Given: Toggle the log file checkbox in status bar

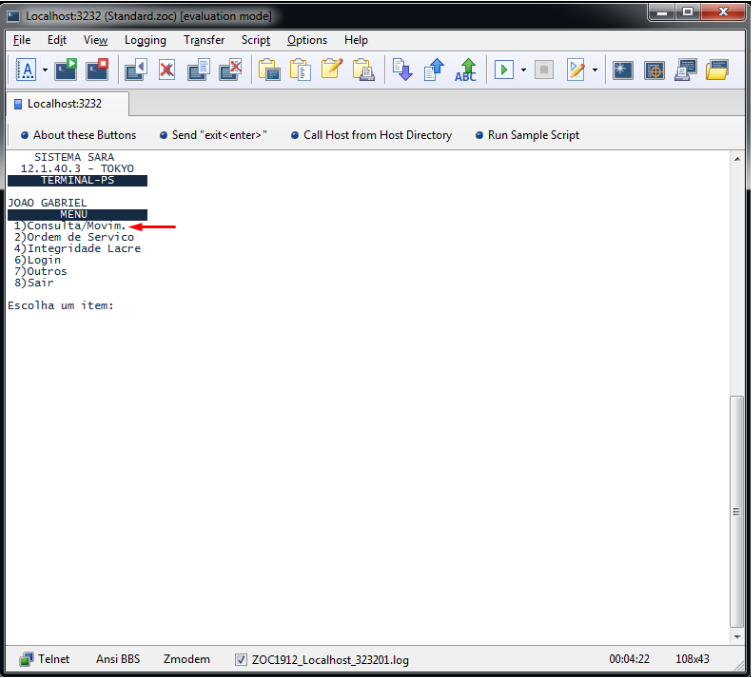Looking at the screenshot, I should (x=241, y=660).
